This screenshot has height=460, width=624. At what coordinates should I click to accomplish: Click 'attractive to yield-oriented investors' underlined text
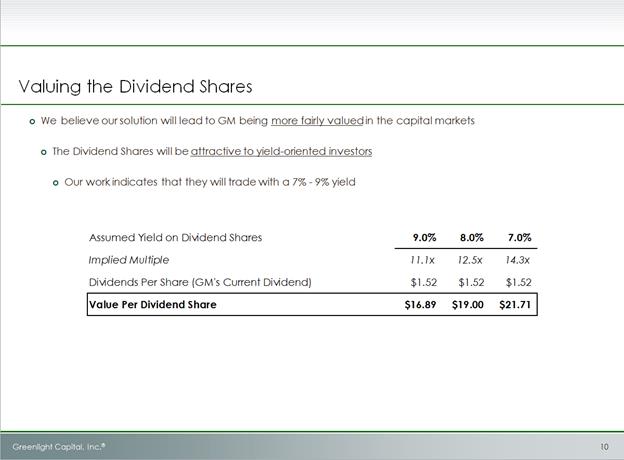click(281, 152)
